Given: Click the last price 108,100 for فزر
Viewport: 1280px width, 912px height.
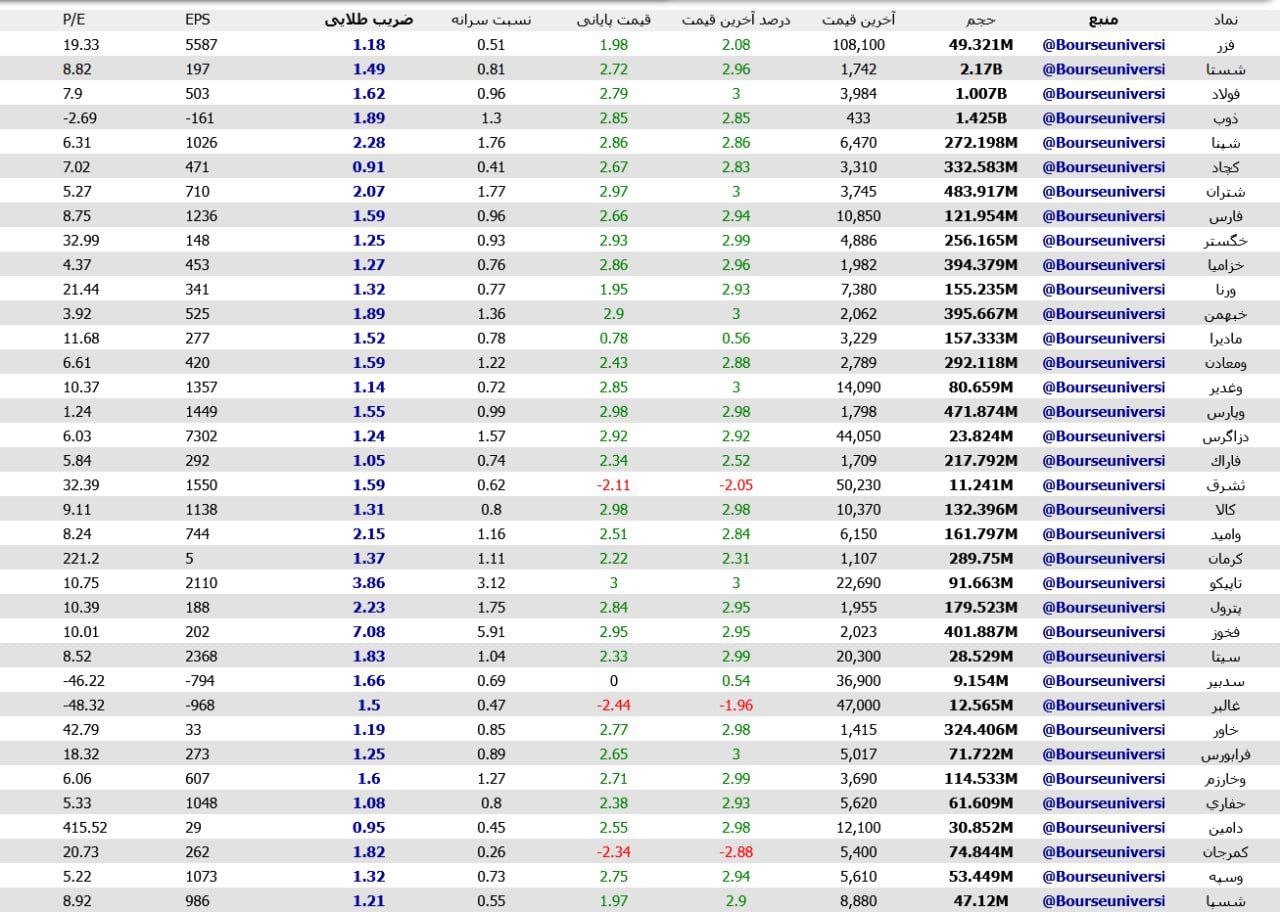Looking at the screenshot, I should [858, 45].
